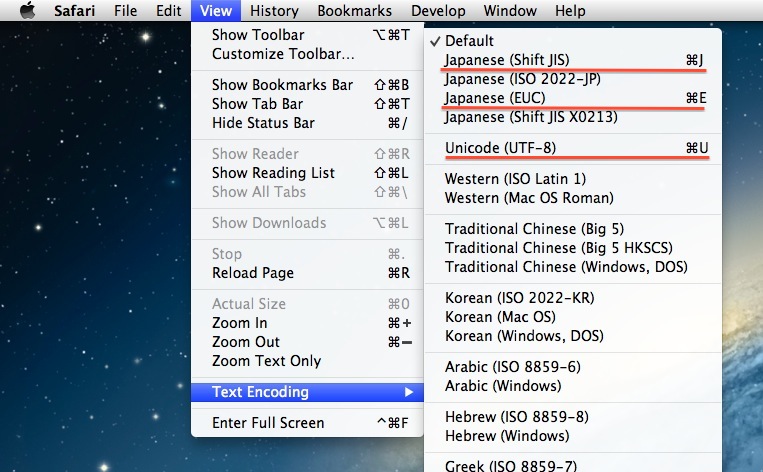
Task: Select Japanese (Shift JIS X0213) encoding
Action: (x=573, y=117)
